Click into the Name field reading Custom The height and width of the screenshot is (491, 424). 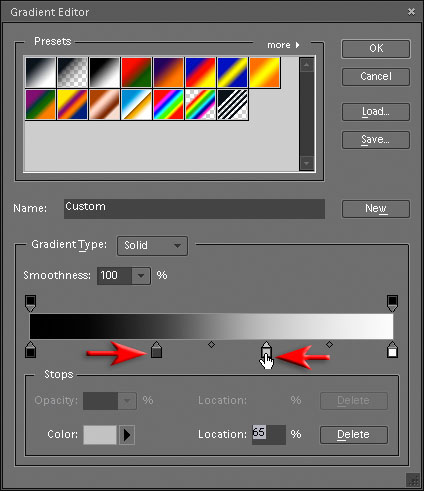pyautogui.click(x=194, y=209)
